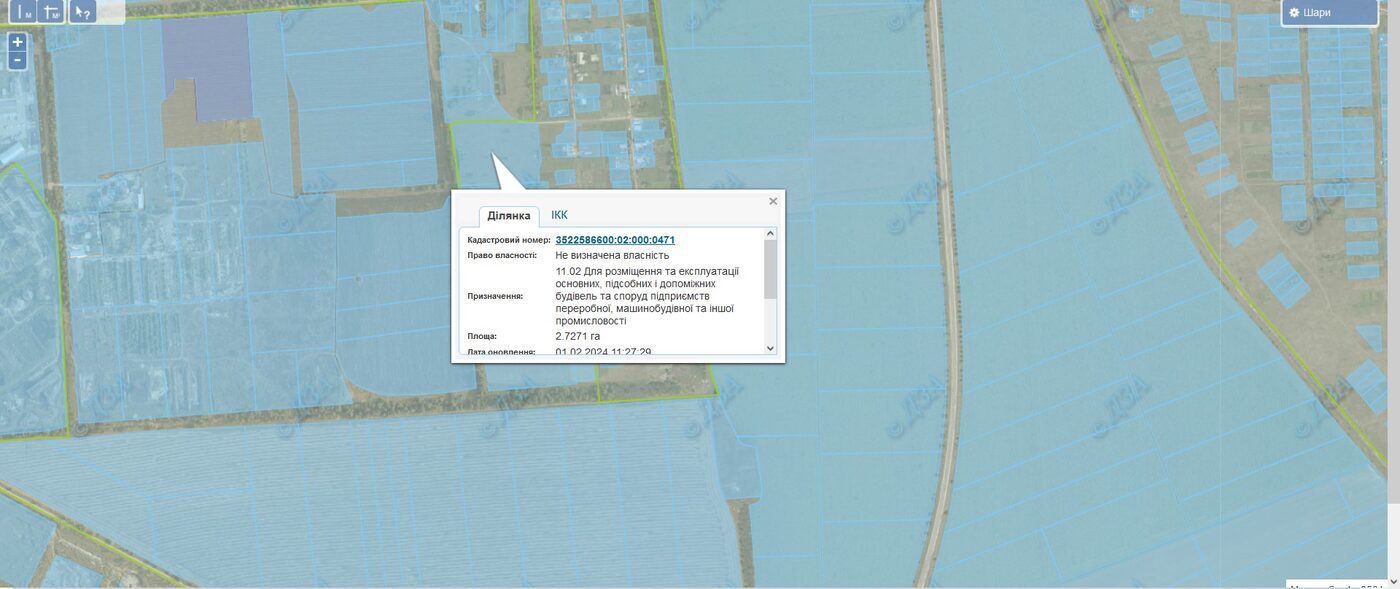Click the popup scrollbar down arrow
The image size is (1400, 589).
pyautogui.click(x=770, y=348)
